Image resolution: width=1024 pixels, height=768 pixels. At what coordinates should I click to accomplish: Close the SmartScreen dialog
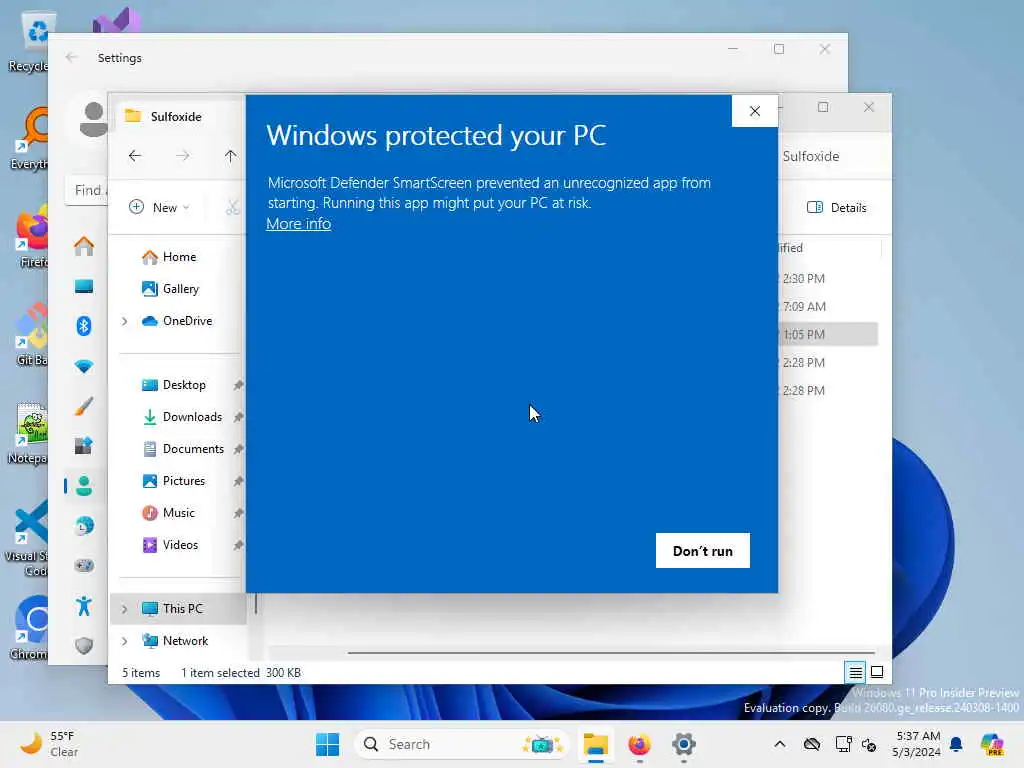click(x=755, y=111)
